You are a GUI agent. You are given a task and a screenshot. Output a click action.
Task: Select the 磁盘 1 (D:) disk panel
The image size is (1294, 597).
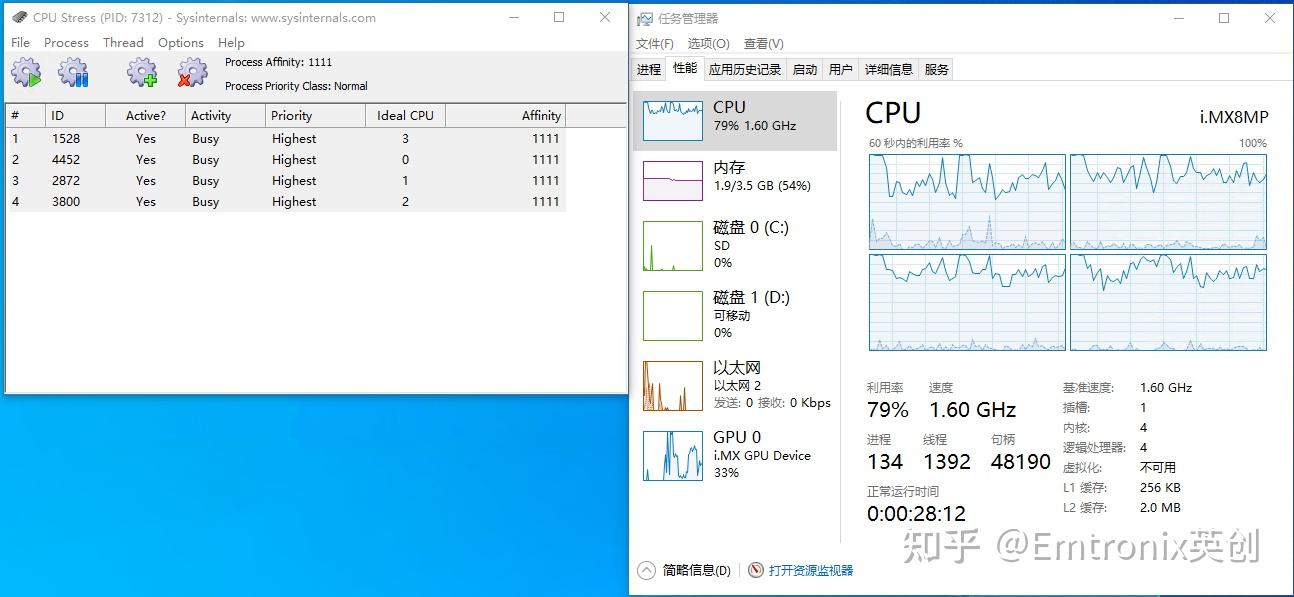point(735,313)
